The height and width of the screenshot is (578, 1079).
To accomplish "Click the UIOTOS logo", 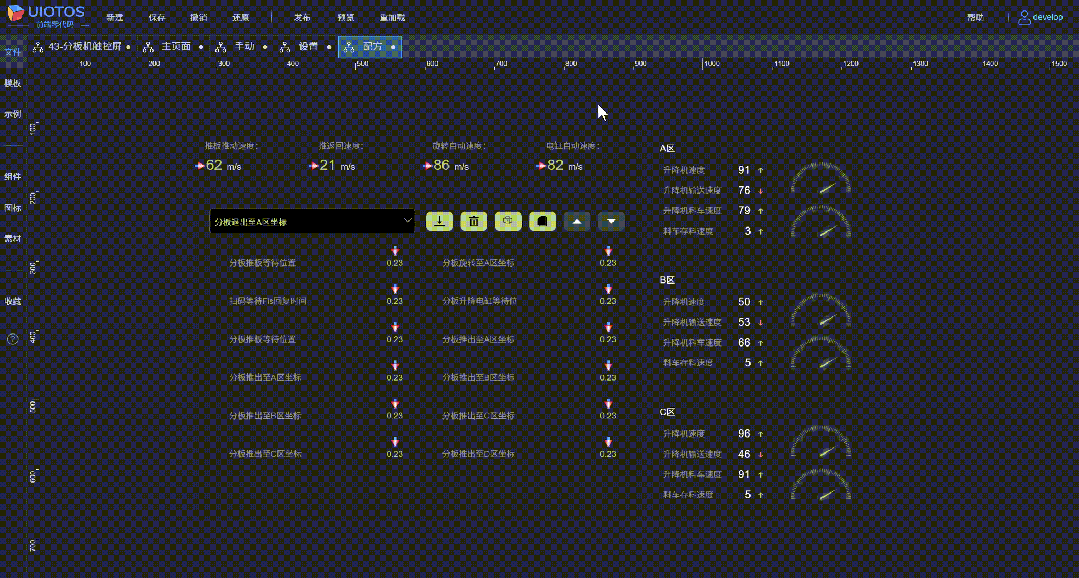I will pos(46,15).
